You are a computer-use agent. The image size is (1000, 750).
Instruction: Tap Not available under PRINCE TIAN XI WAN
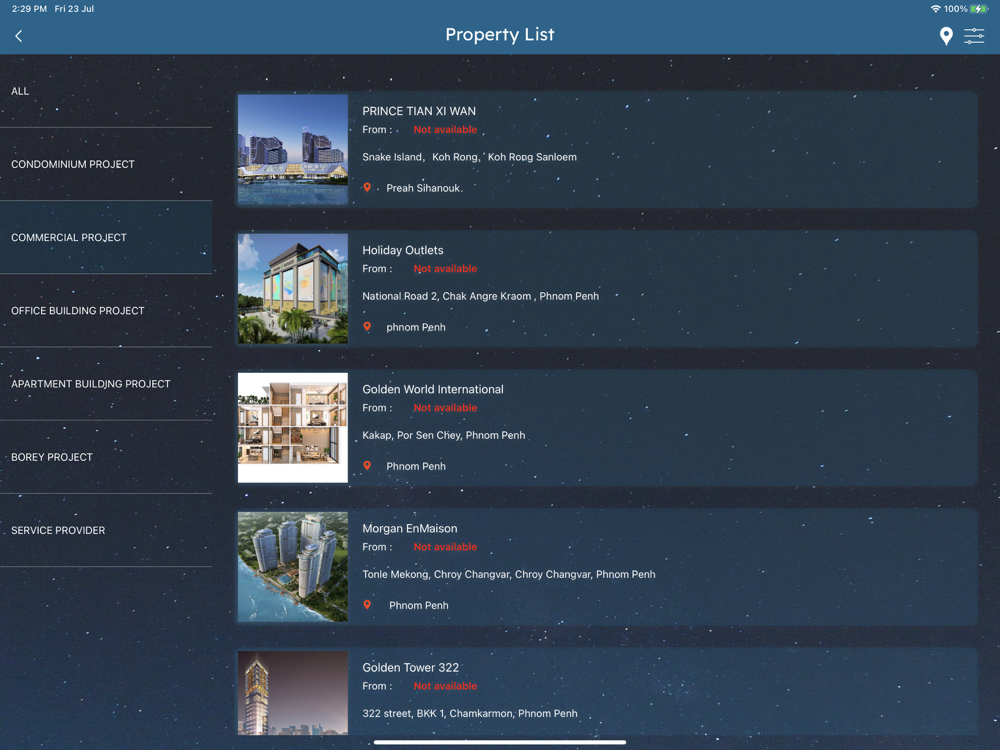tap(445, 129)
